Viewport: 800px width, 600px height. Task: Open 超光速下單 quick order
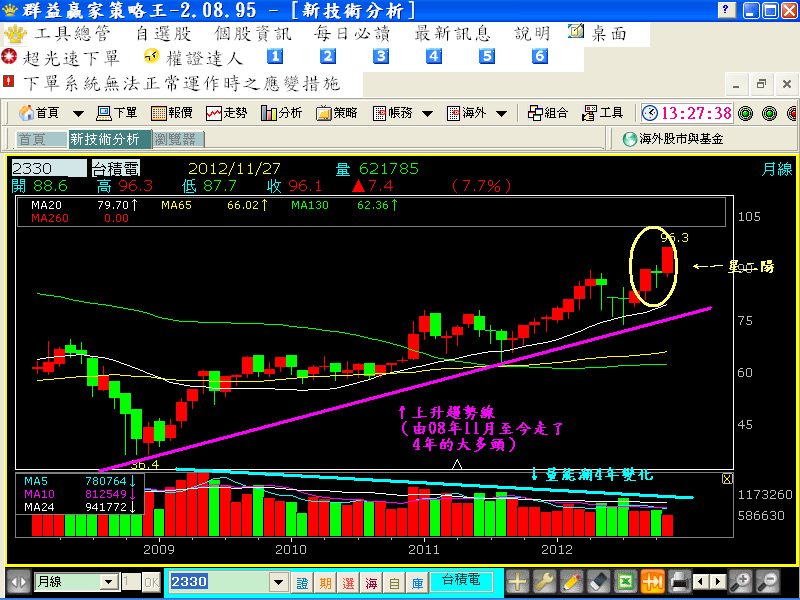tap(61, 58)
